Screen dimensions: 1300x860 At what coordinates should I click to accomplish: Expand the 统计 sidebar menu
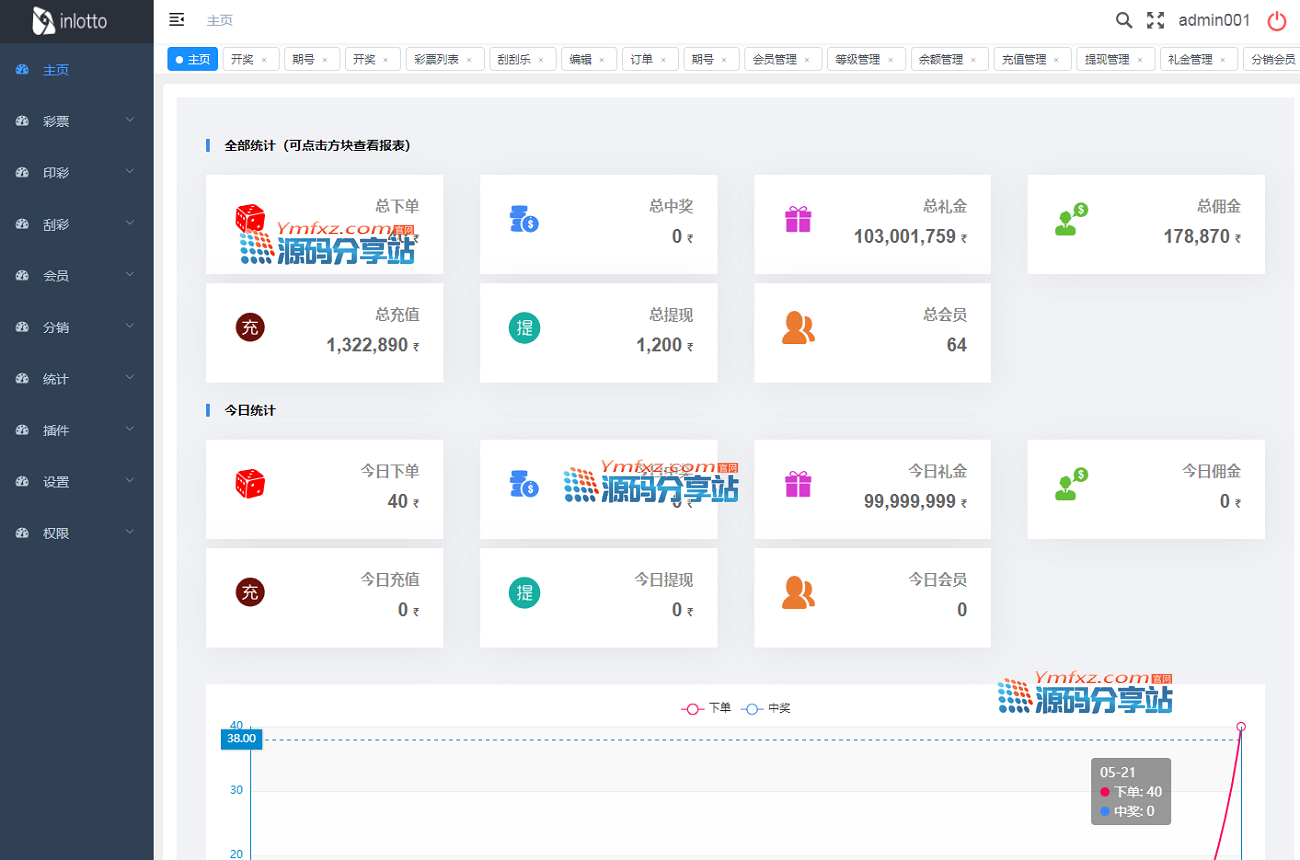coord(76,379)
